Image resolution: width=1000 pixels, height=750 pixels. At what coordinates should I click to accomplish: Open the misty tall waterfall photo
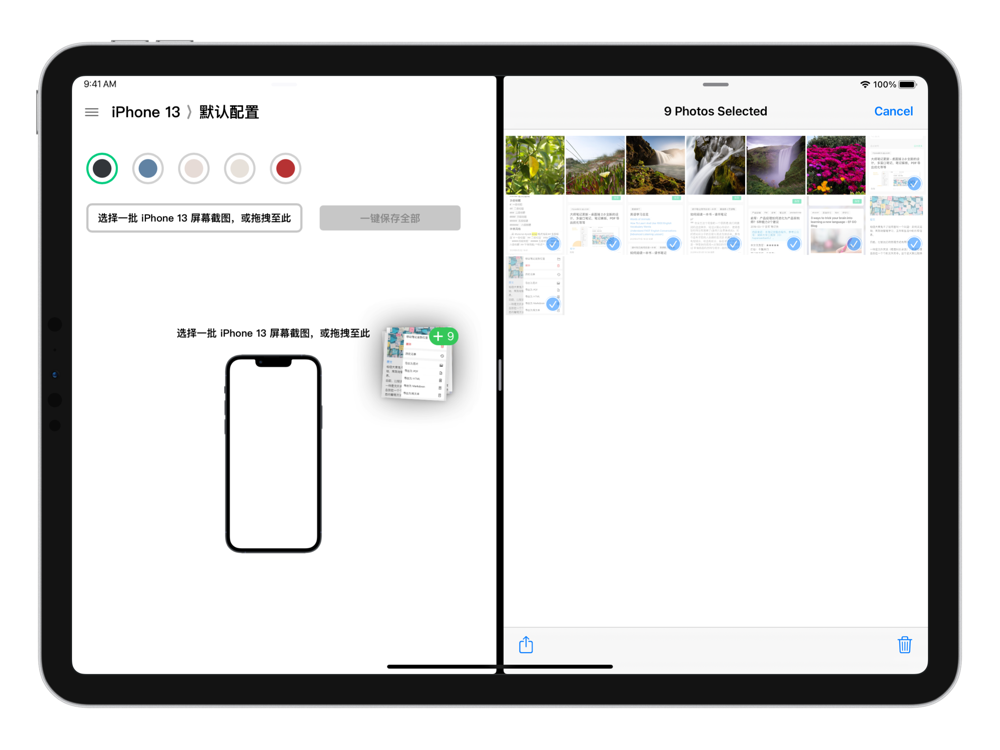[776, 165]
